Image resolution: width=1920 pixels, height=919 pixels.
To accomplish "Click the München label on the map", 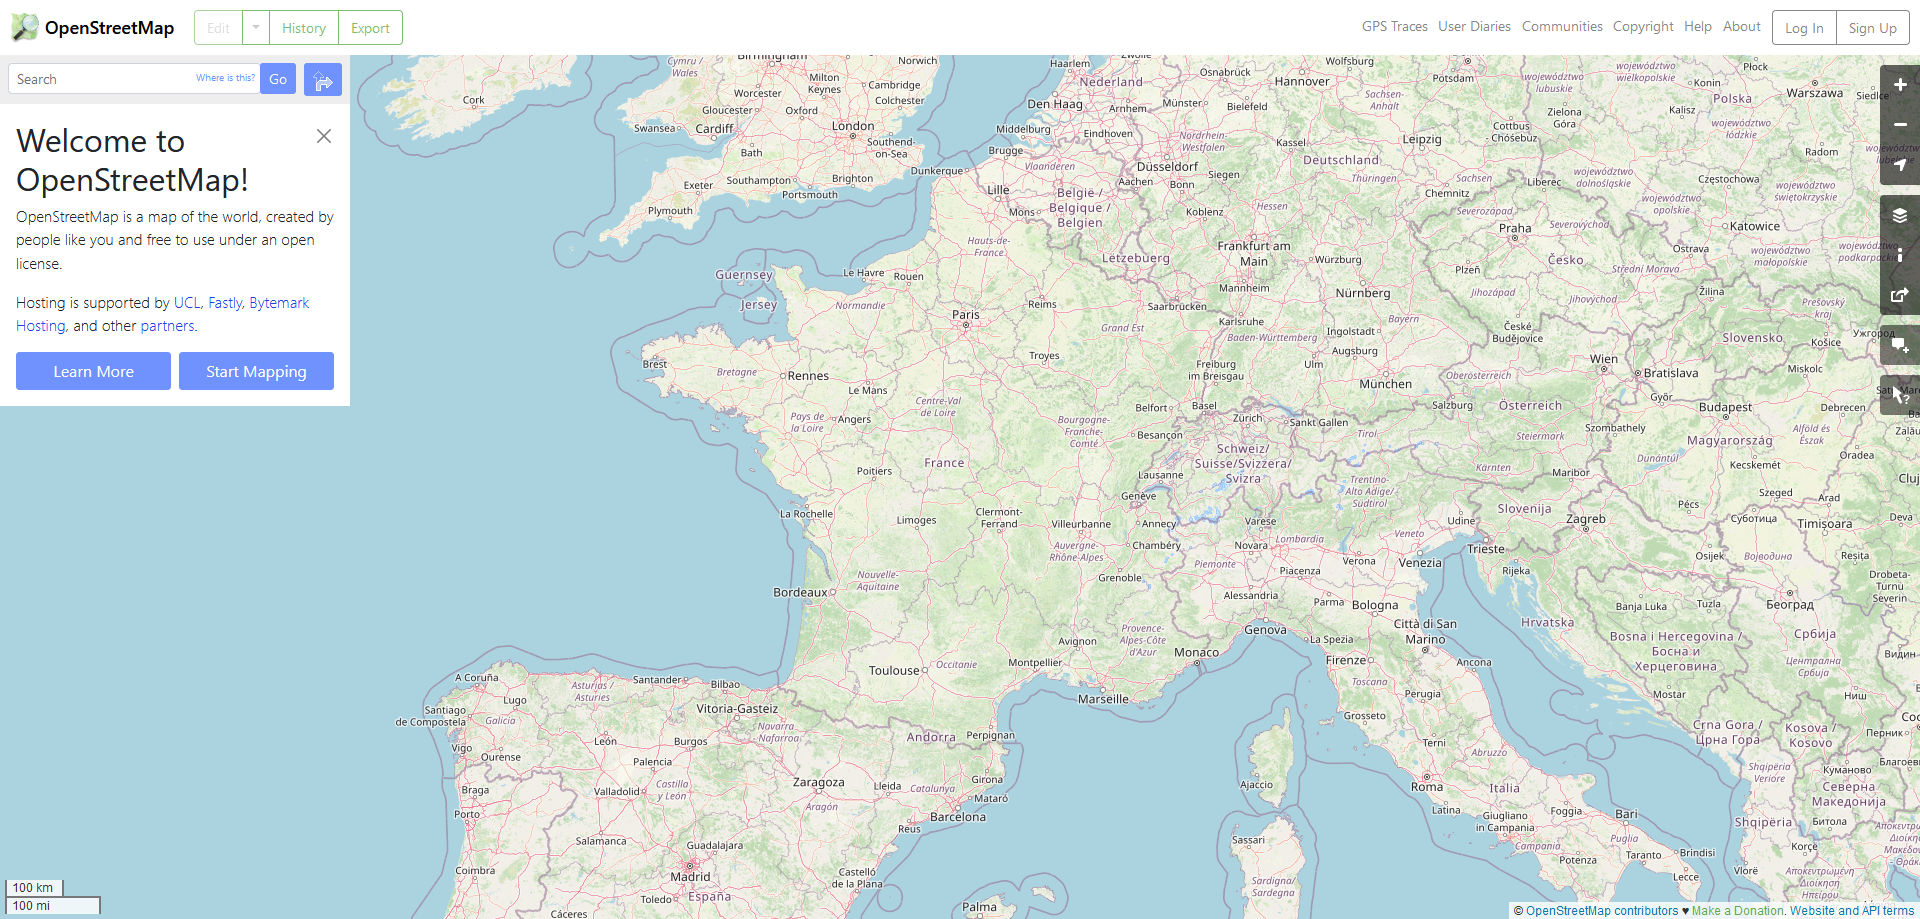I will (x=1386, y=384).
